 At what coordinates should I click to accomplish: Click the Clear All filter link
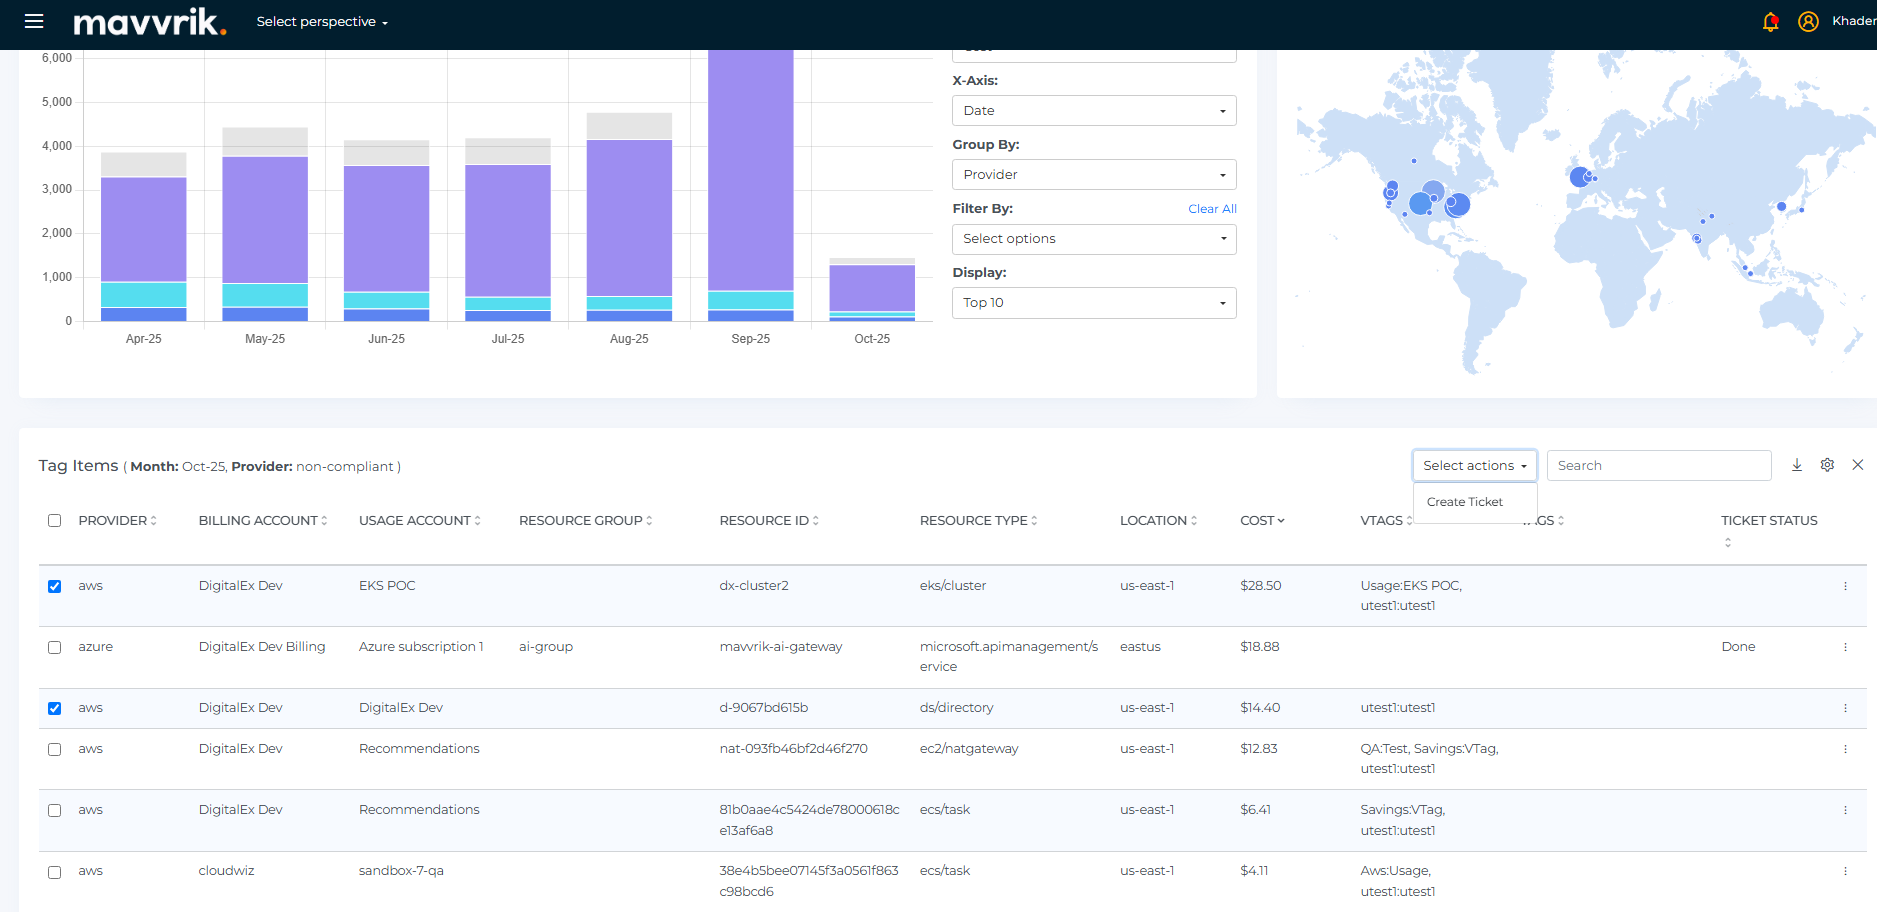pos(1212,209)
